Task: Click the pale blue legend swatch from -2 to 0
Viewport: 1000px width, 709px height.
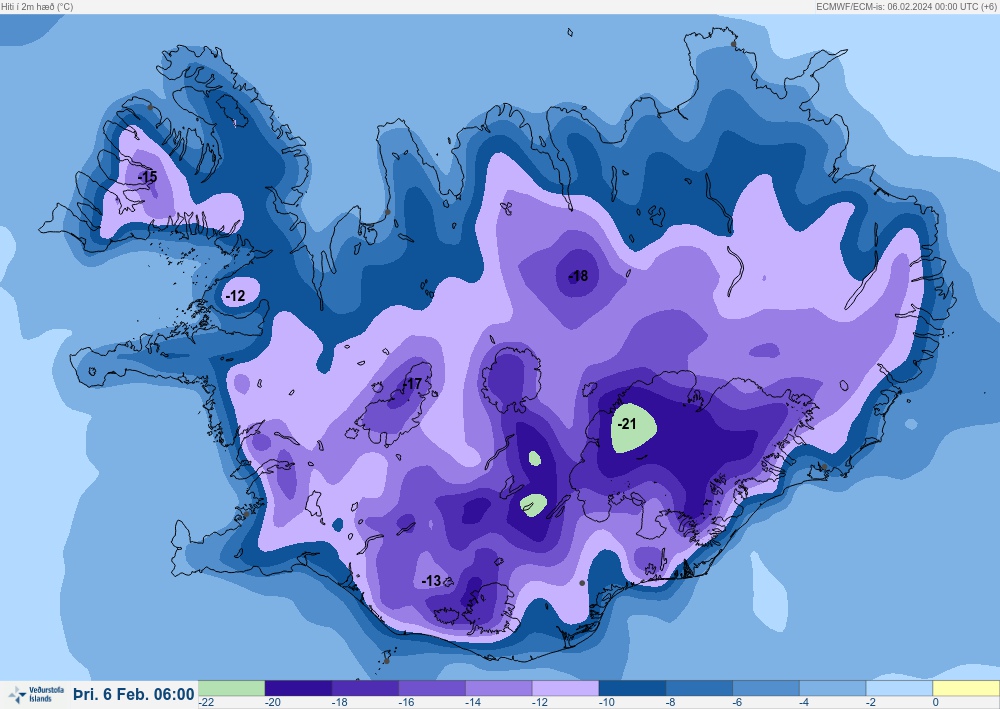Action: point(899,688)
